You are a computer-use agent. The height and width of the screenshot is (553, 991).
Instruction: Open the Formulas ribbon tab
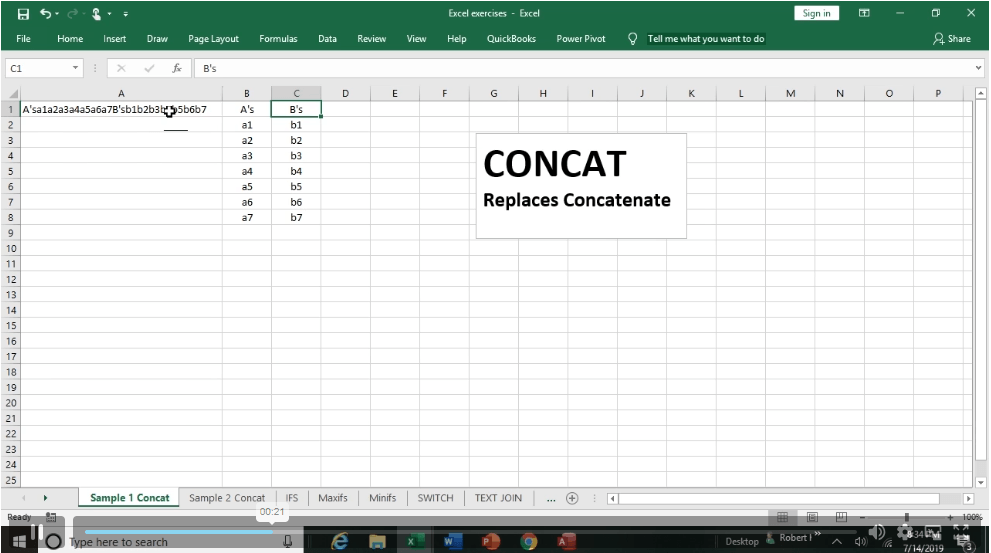278,39
